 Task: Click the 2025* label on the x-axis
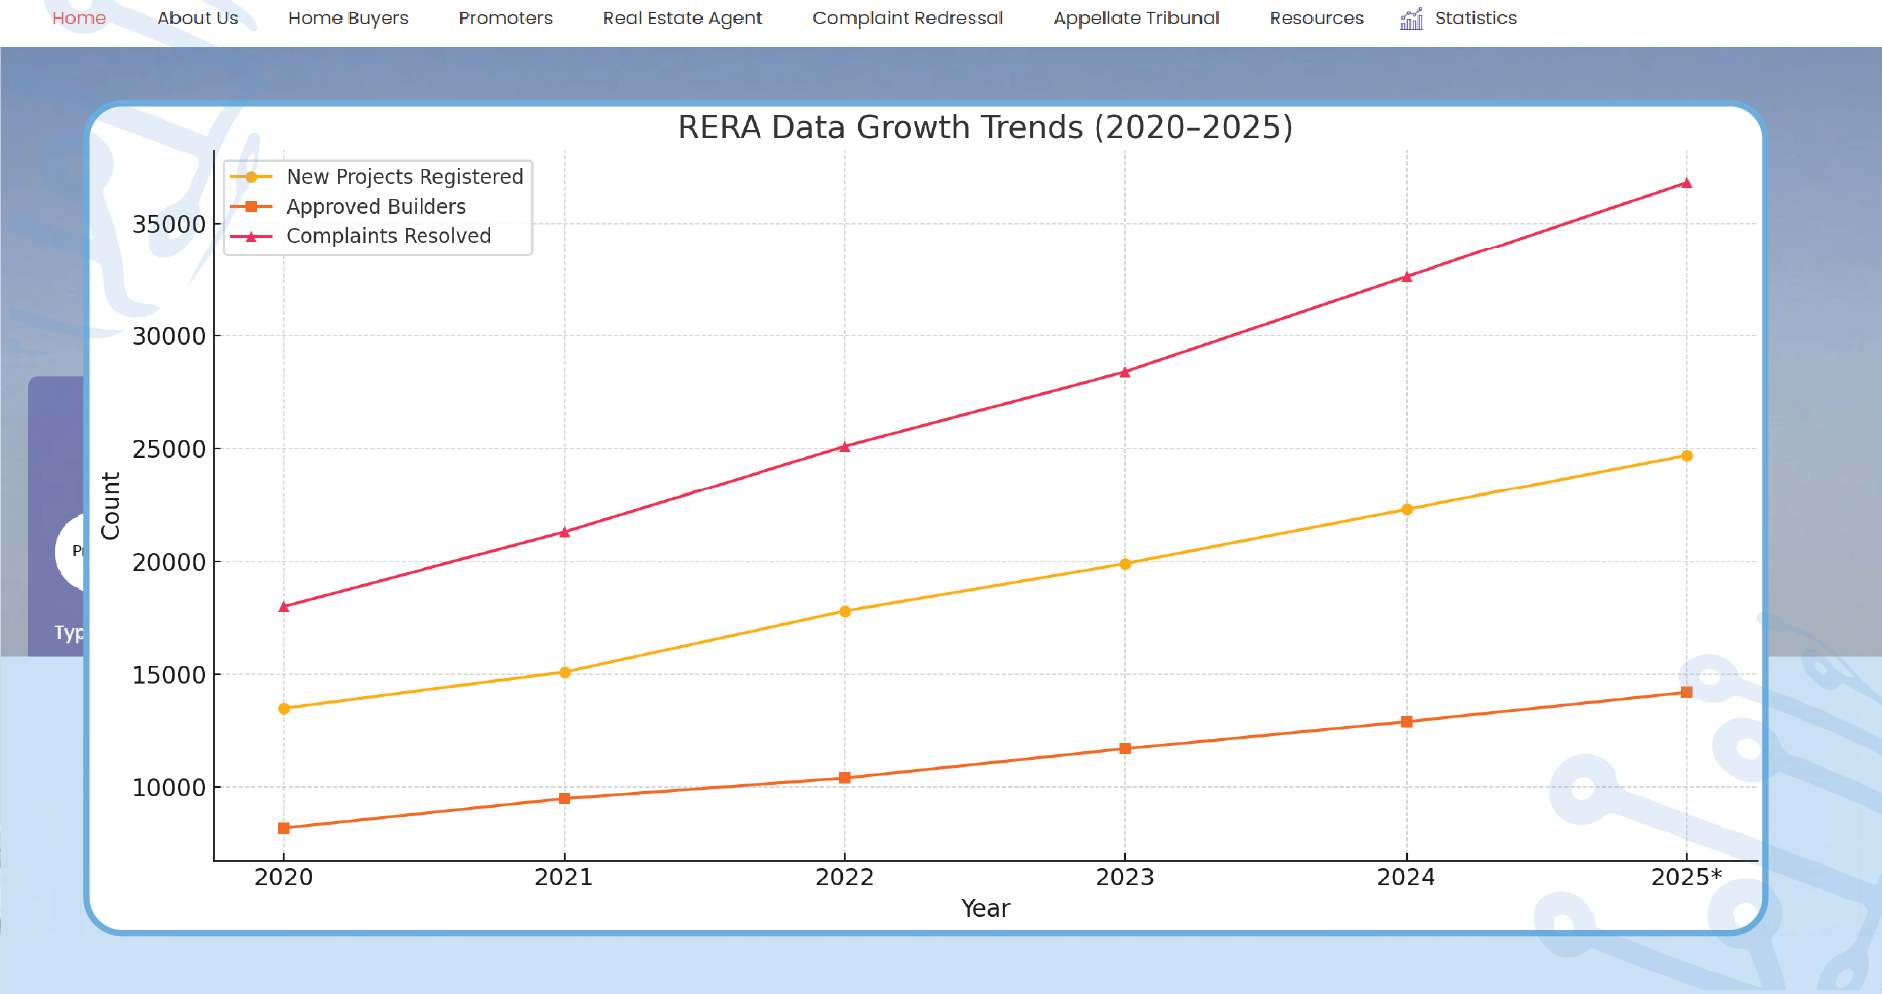(x=1686, y=876)
